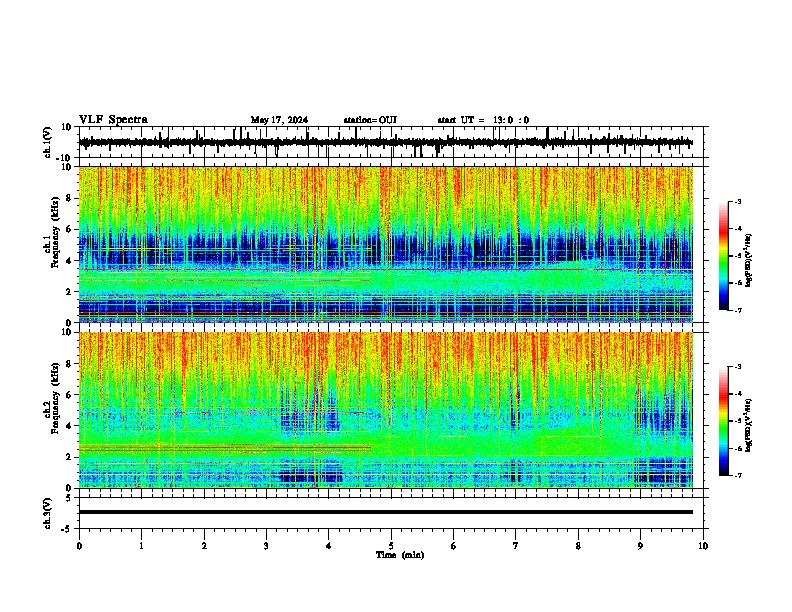Click the "-5" tick on ch.3(V) axis

coord(68,529)
